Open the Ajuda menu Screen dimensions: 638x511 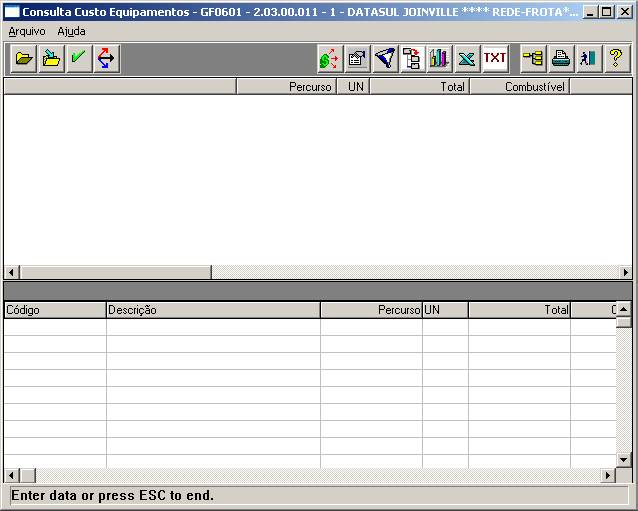click(x=71, y=31)
